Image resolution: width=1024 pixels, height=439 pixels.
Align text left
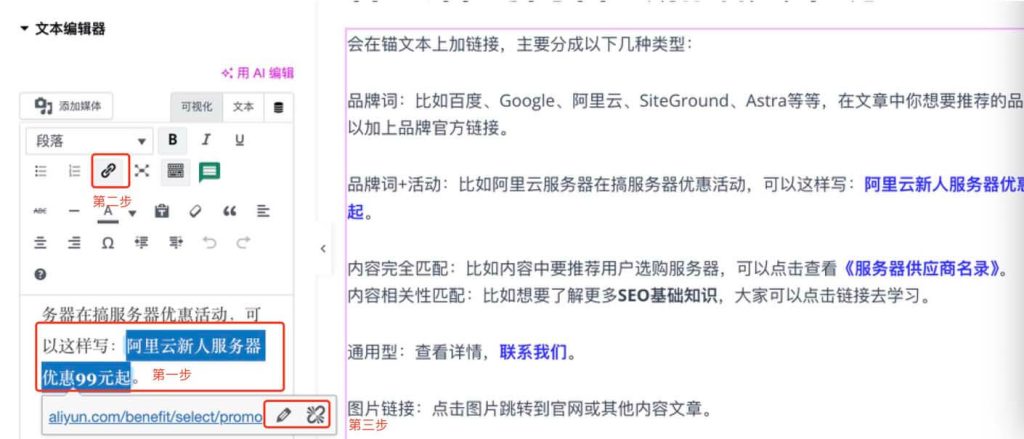pyautogui.click(x=263, y=211)
